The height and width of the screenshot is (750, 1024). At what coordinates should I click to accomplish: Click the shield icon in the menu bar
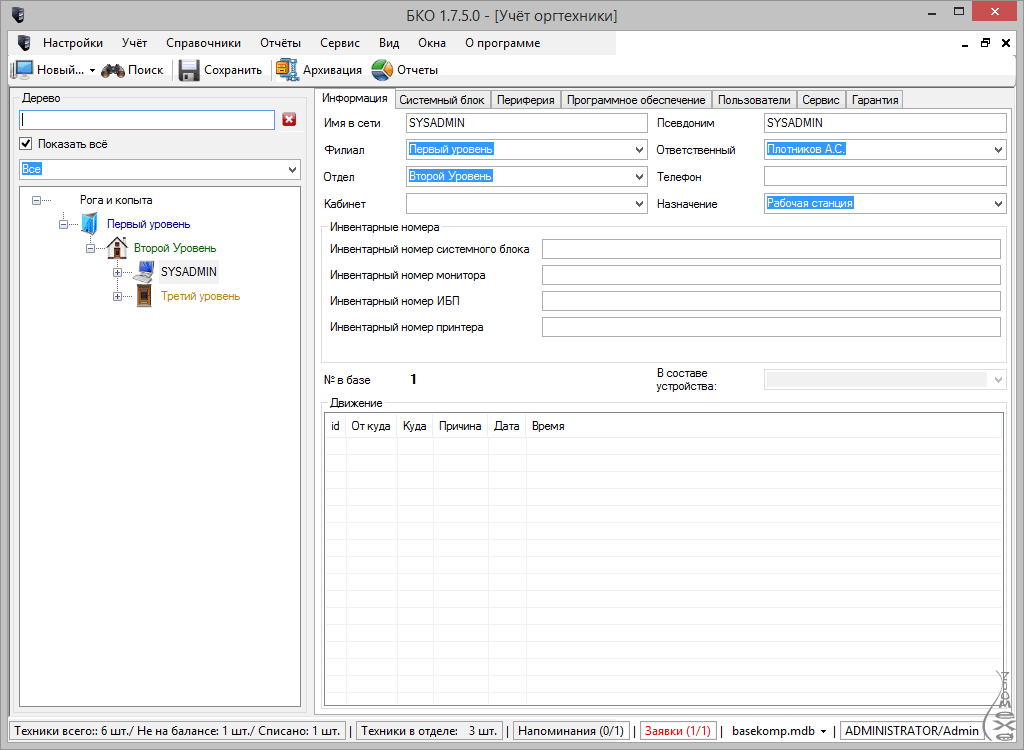click(24, 43)
